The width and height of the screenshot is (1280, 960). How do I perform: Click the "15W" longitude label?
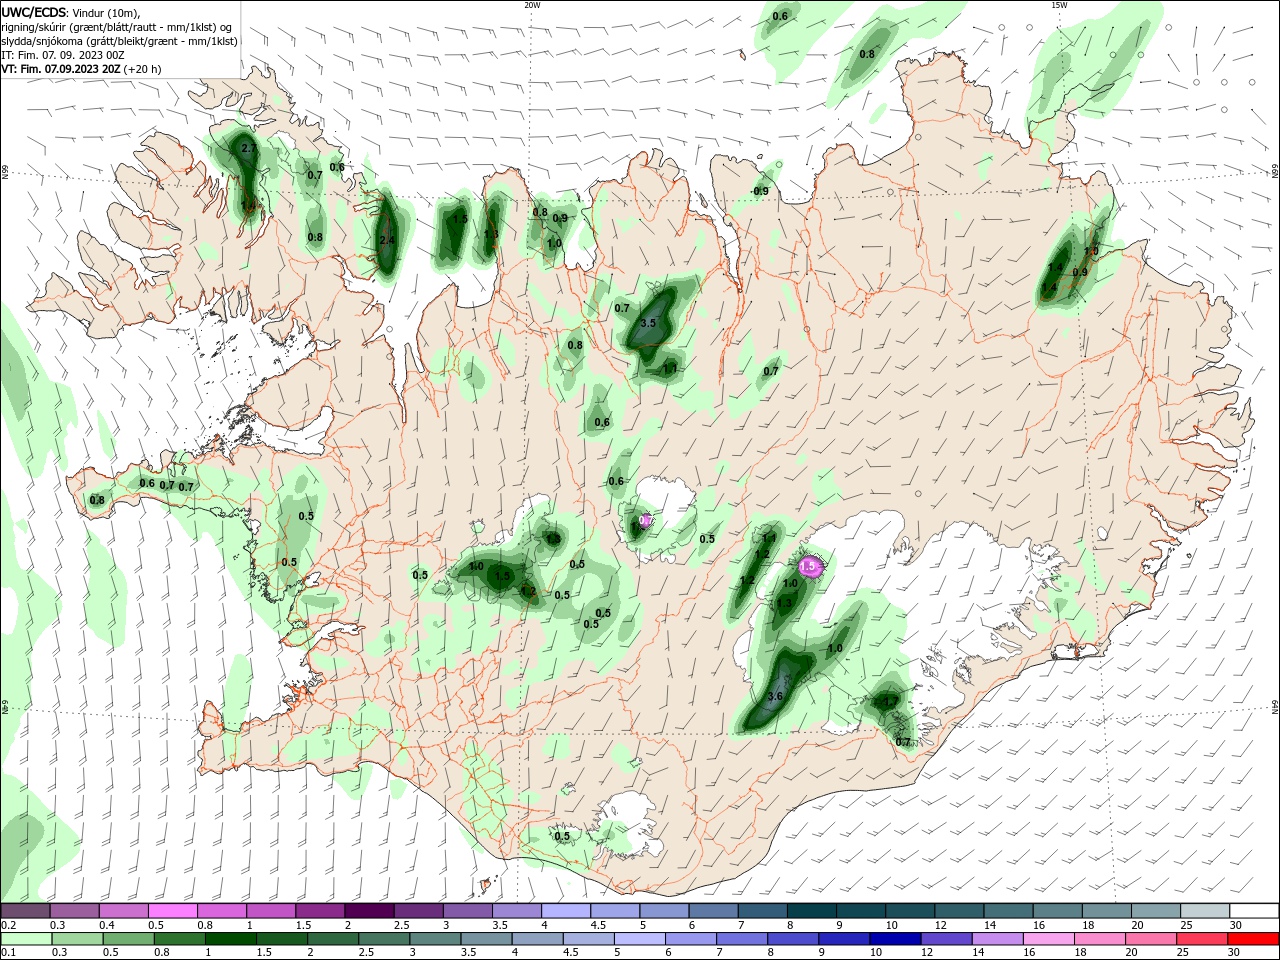[1059, 5]
